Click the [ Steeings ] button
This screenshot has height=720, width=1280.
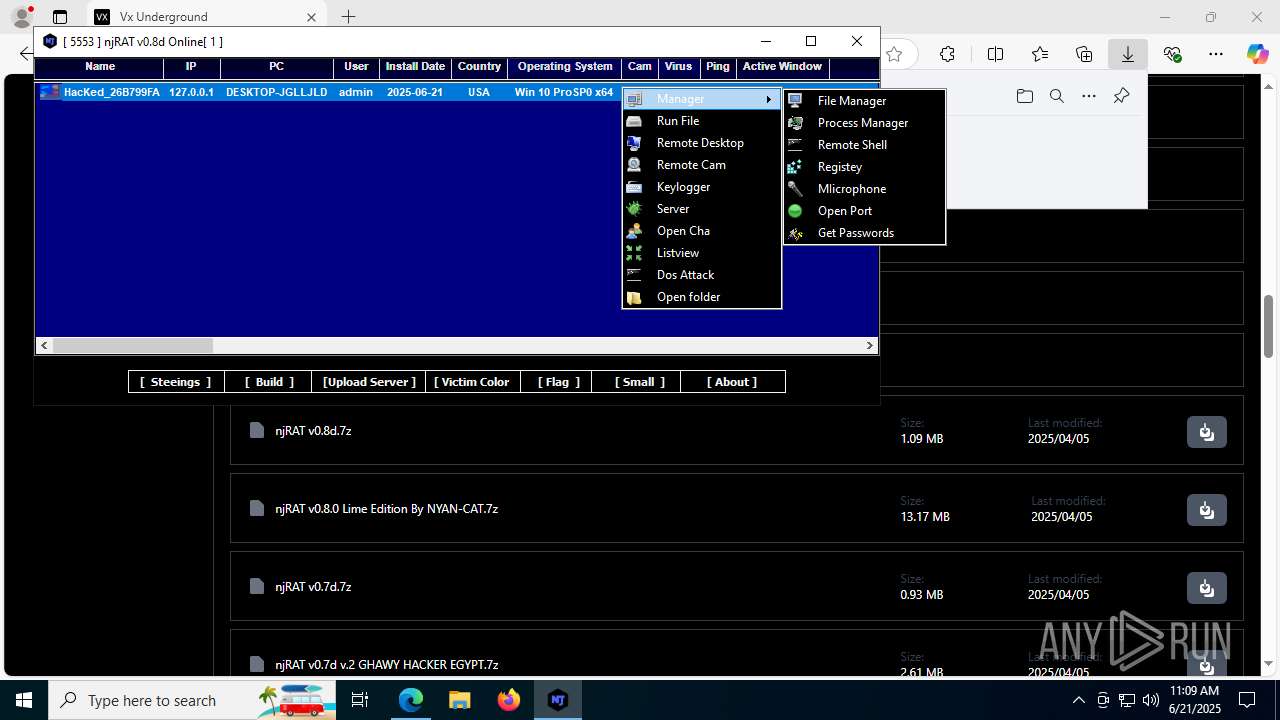point(175,382)
